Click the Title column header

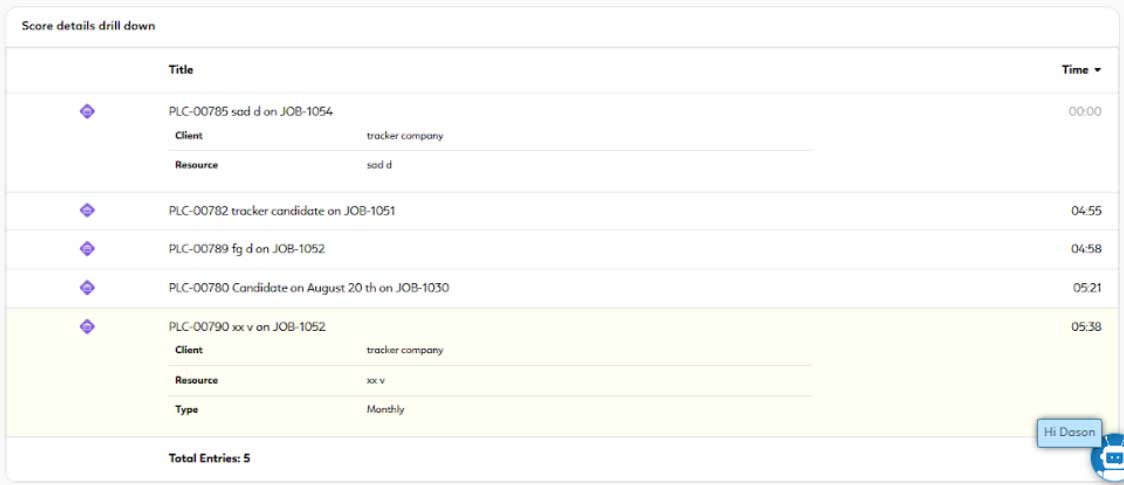coord(181,69)
